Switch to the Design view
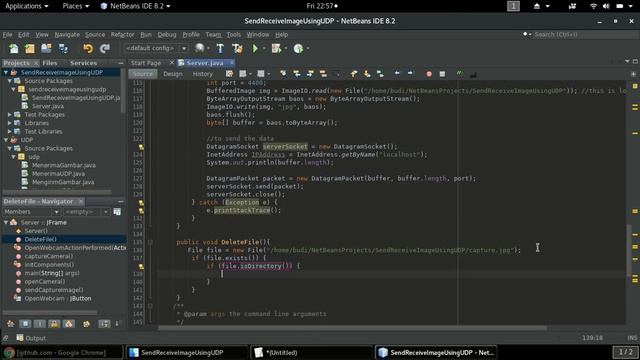Image resolution: width=640 pixels, height=360 pixels. (x=173, y=74)
